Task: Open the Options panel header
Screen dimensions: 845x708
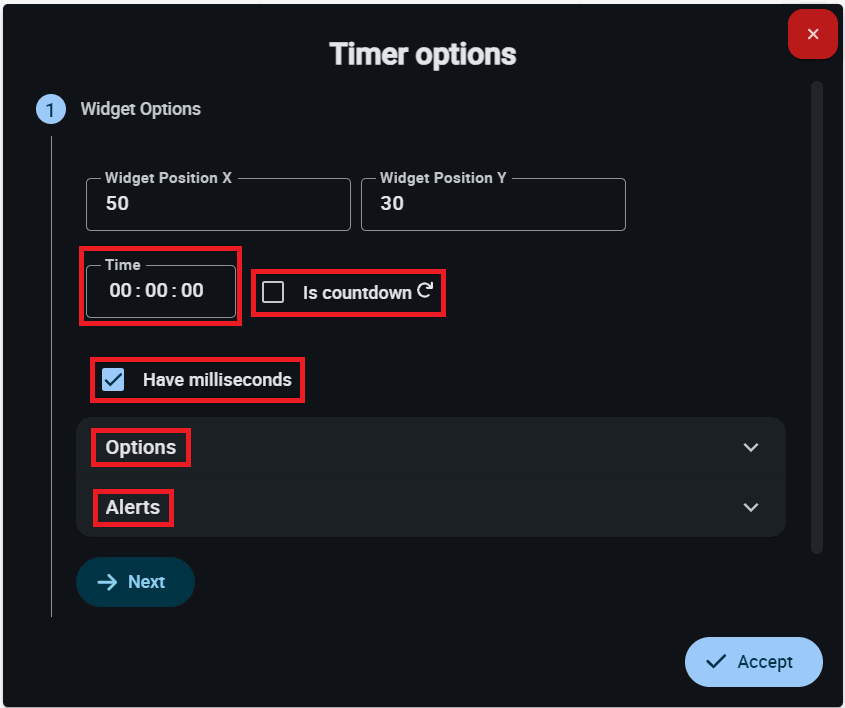Action: (x=141, y=447)
